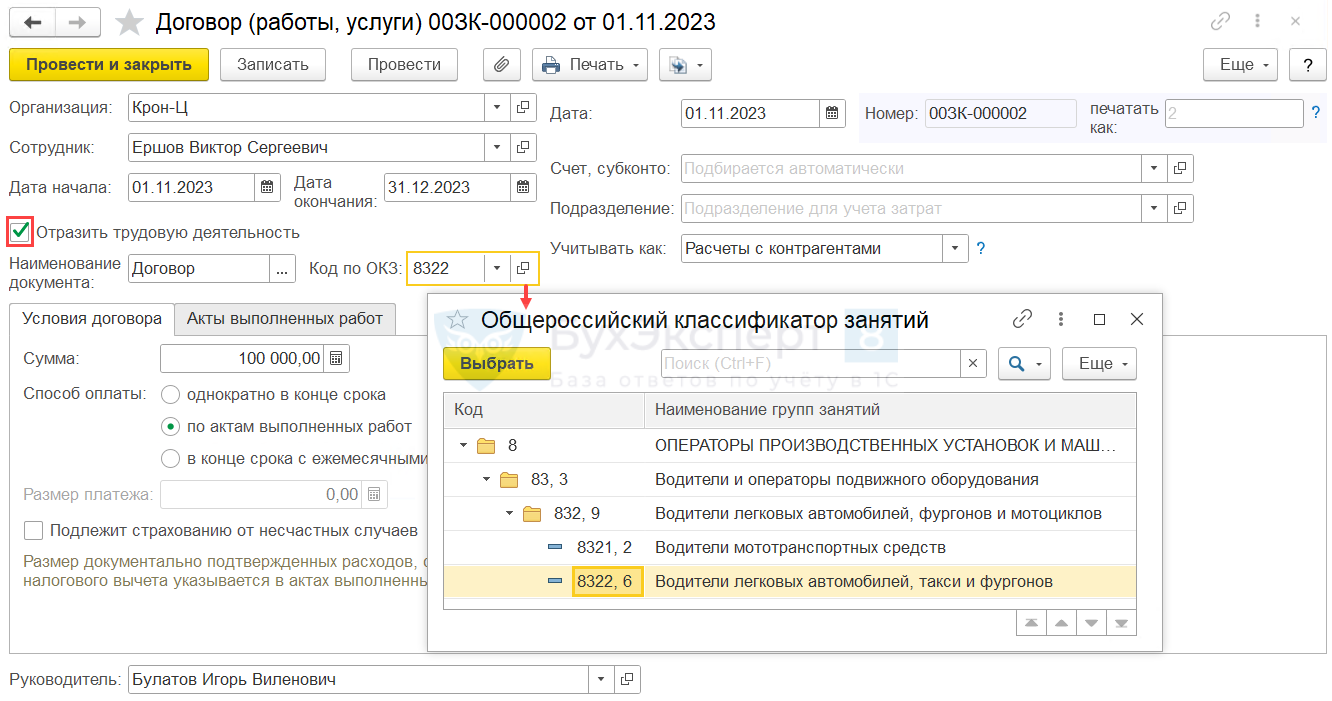Image resolution: width=1332 pixels, height=701 pixels.
Task: Open the Печать menu
Action: [x=590, y=65]
